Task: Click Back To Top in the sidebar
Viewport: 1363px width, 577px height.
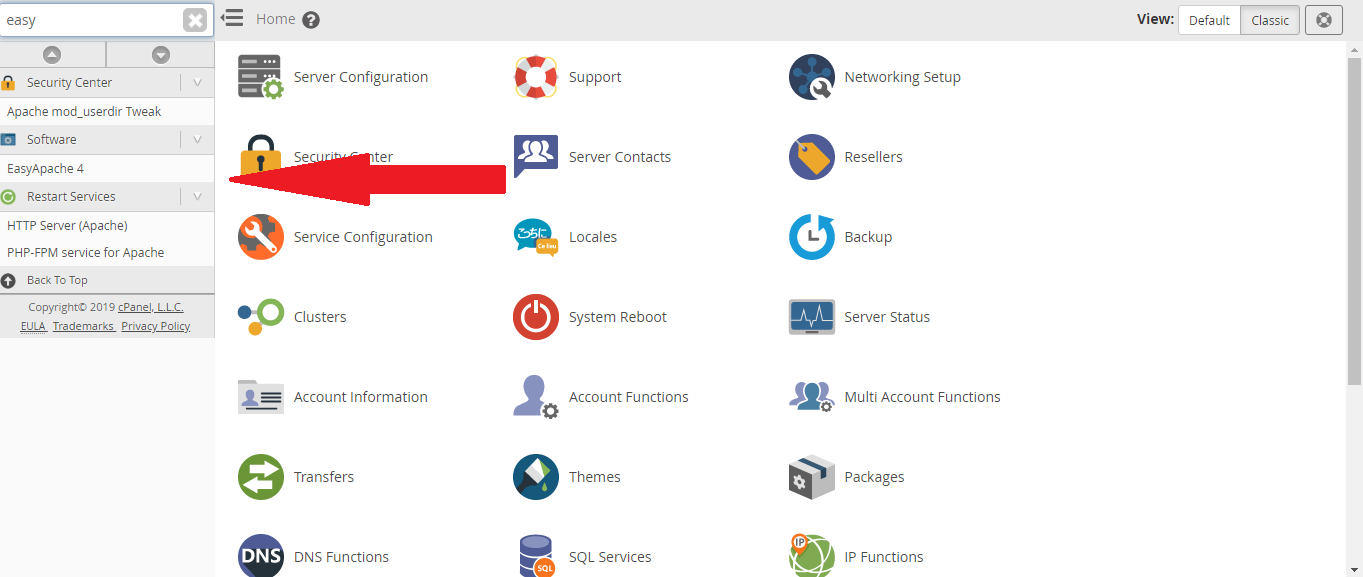Action: tap(57, 280)
